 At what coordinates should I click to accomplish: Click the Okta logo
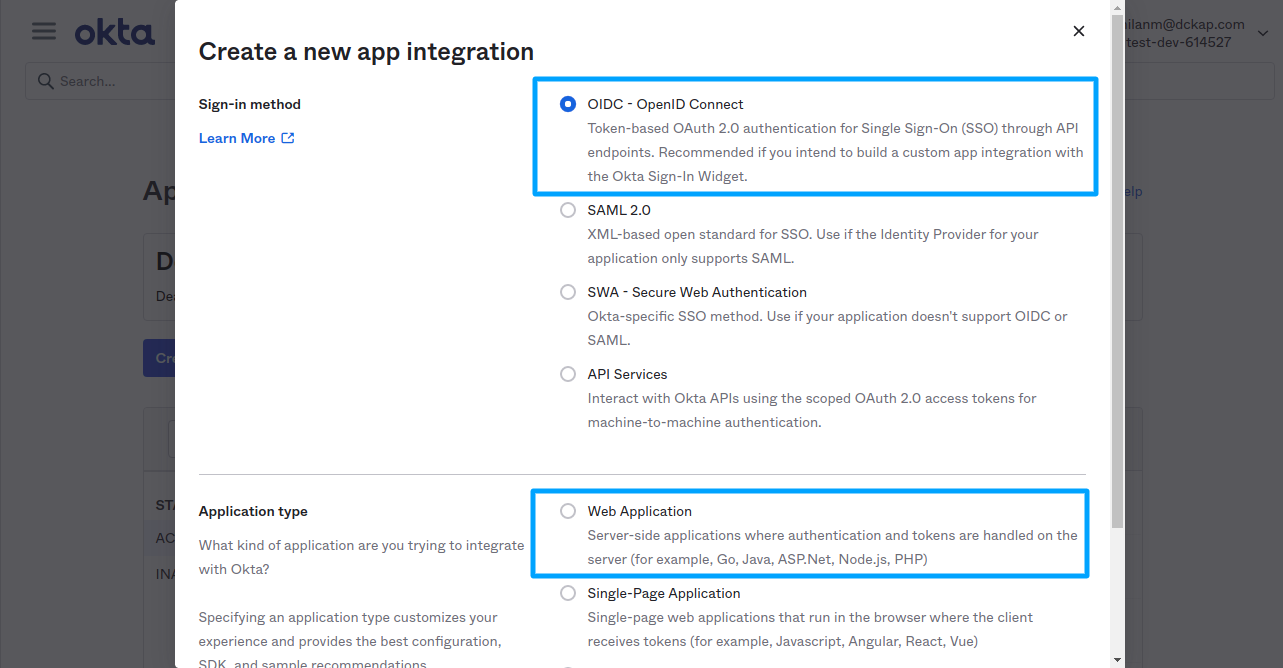pyautogui.click(x=113, y=31)
